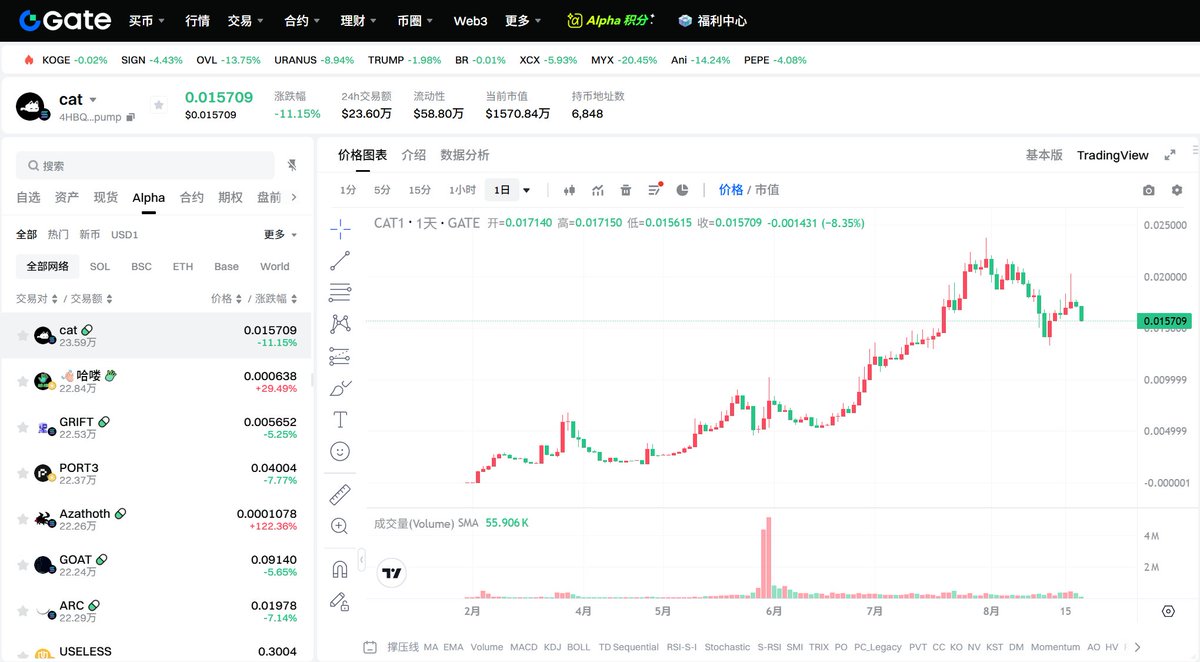Select the 热门 filter

59,235
